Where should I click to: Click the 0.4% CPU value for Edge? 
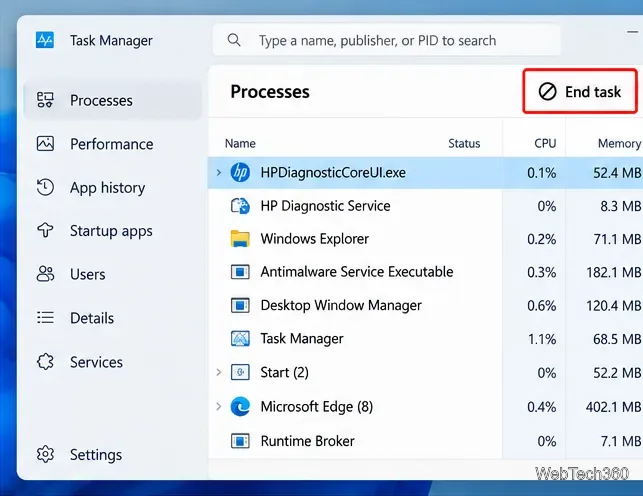(x=542, y=407)
